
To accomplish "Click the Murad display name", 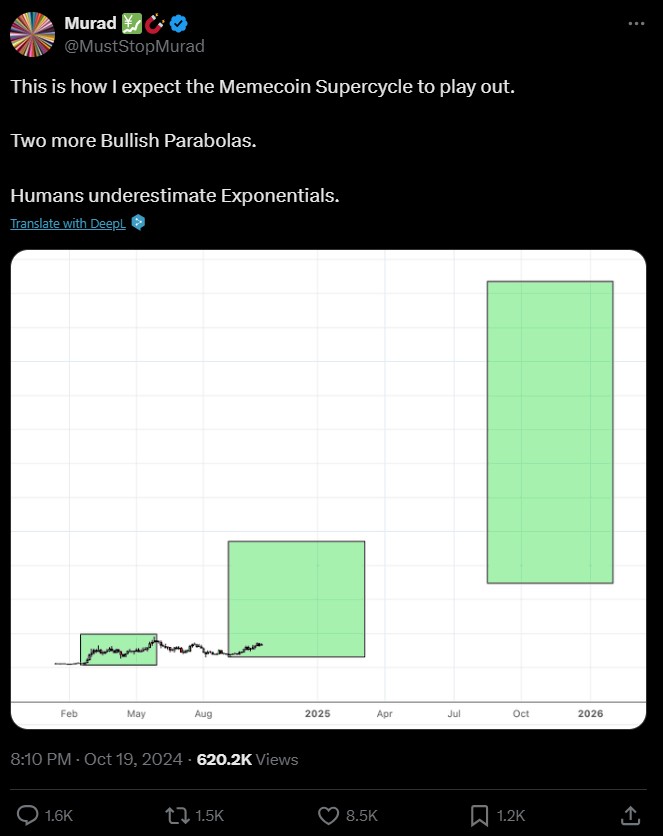I will [90, 23].
